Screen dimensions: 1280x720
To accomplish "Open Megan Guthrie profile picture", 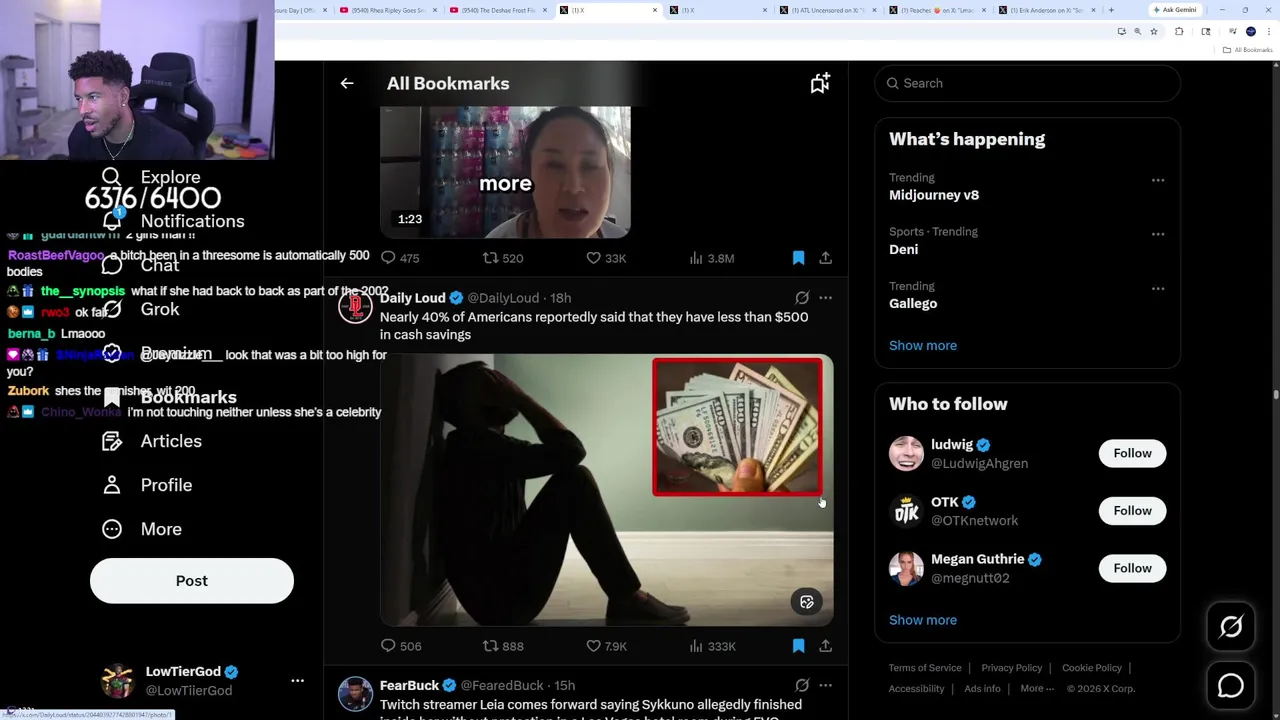I will (x=907, y=568).
